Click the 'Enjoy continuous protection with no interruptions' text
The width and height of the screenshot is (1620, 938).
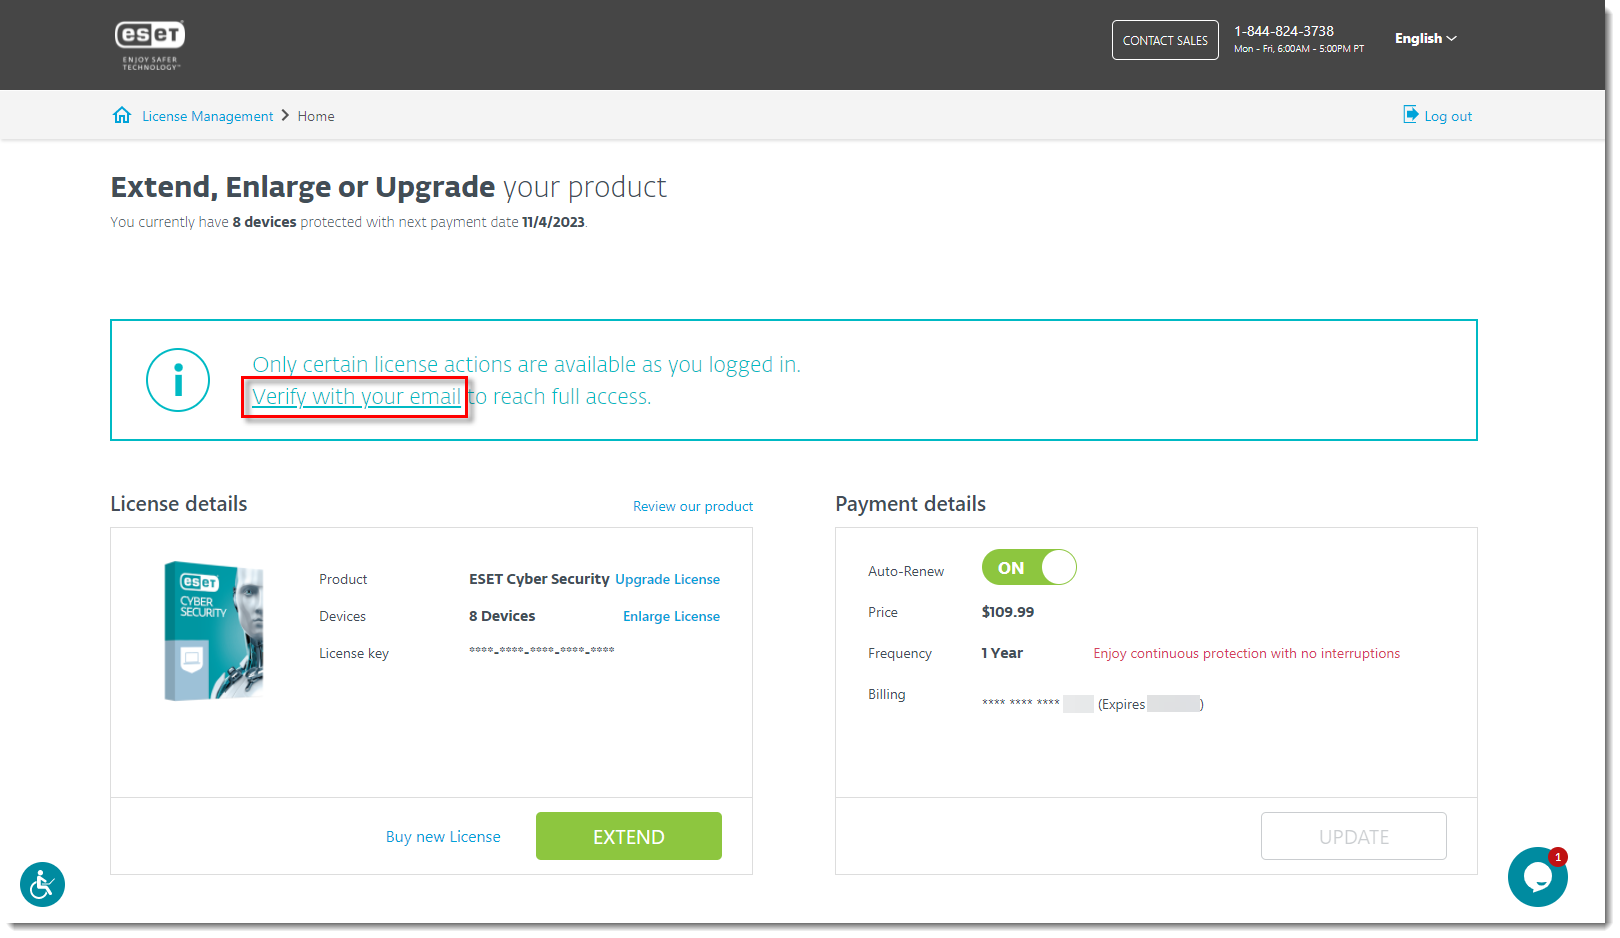1246,653
